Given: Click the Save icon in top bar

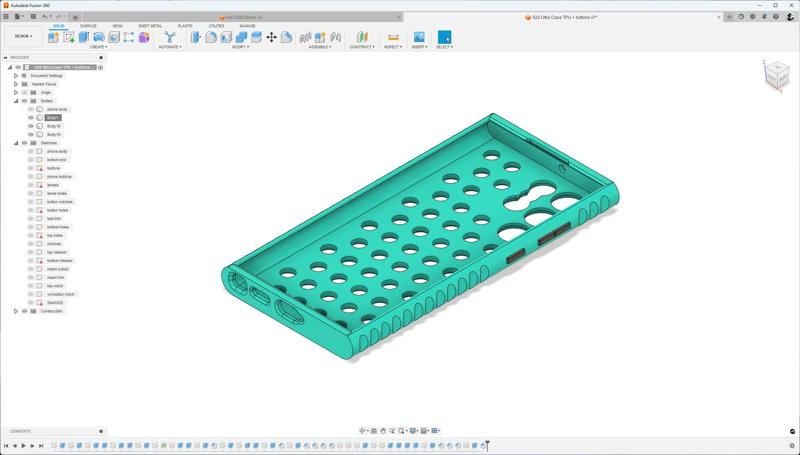Looking at the screenshot, I should pyautogui.click(x=33, y=17).
